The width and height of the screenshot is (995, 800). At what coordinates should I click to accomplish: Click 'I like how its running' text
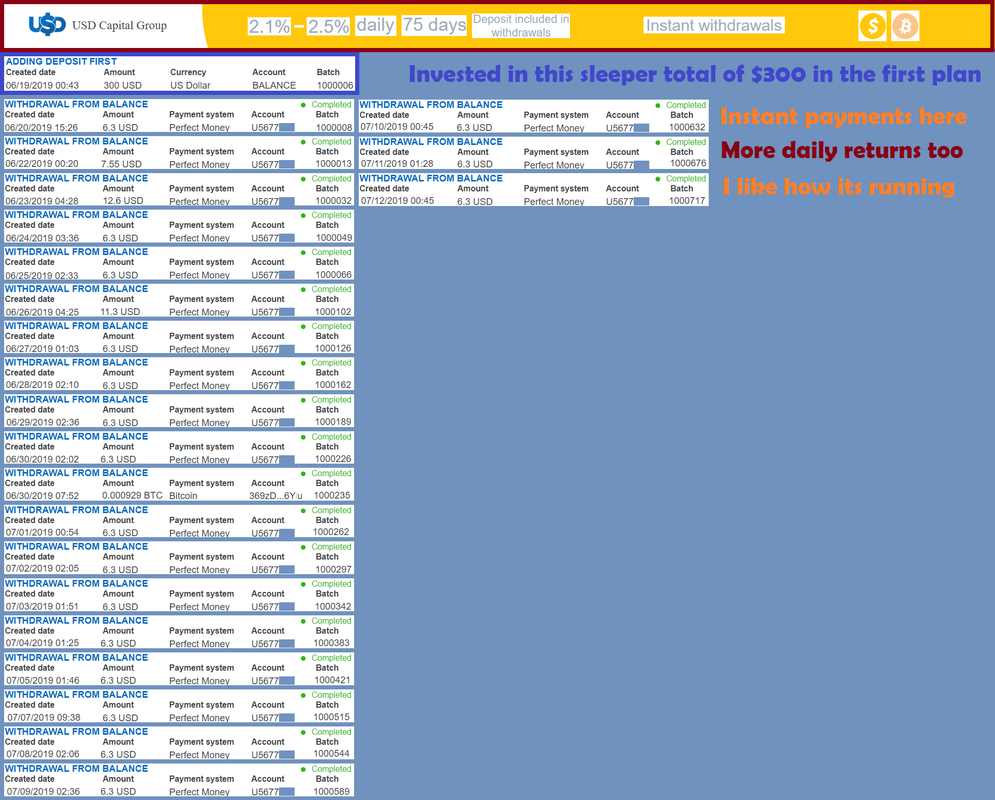point(838,187)
